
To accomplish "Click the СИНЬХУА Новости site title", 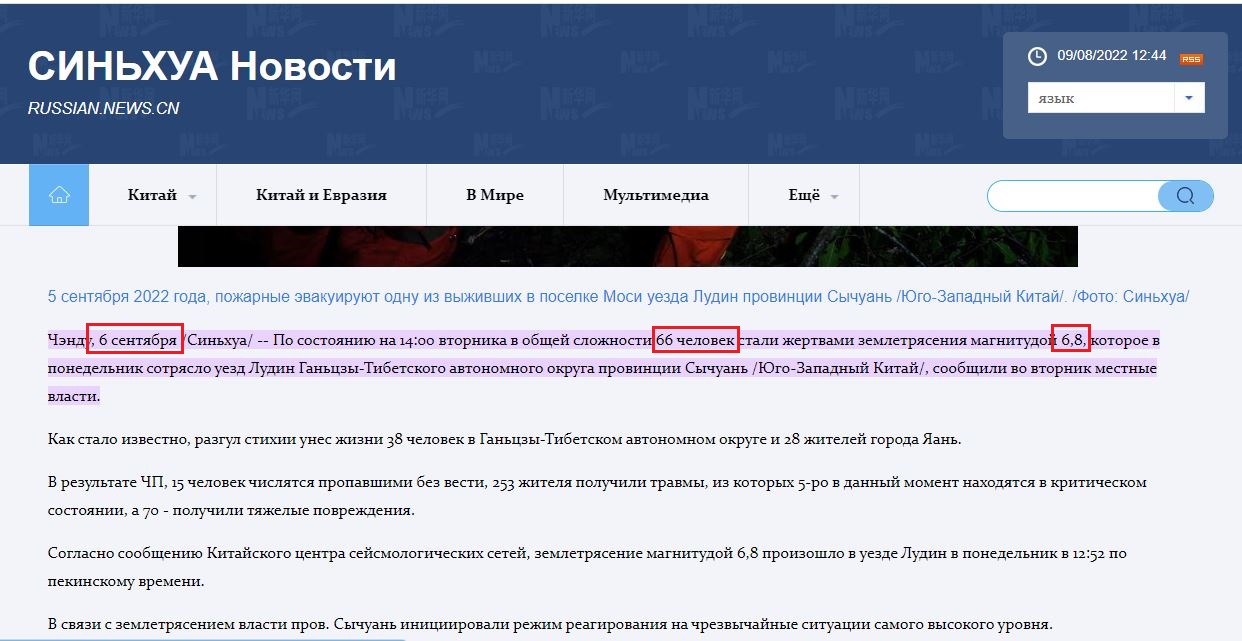I will (x=212, y=67).
